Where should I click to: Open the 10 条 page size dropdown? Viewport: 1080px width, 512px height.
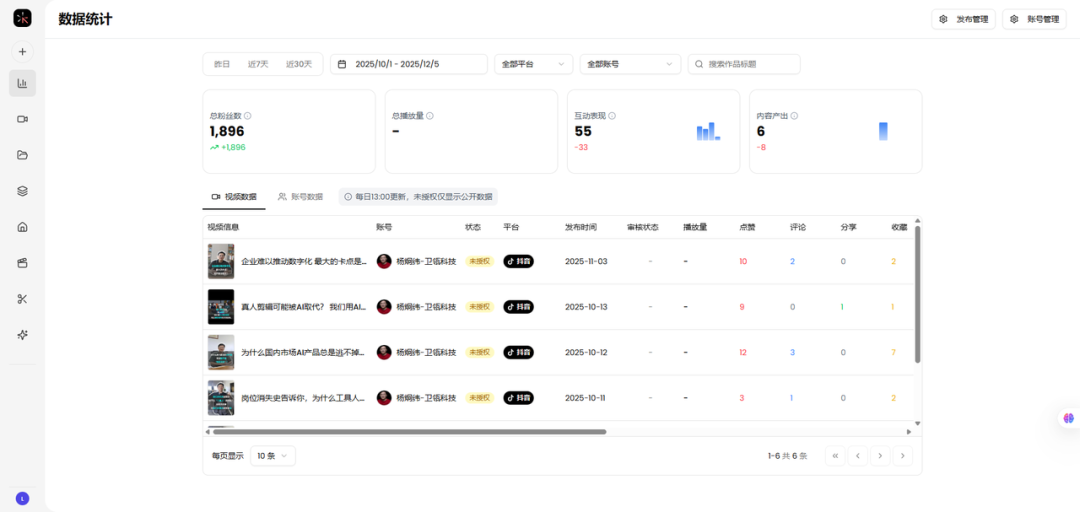click(273, 455)
